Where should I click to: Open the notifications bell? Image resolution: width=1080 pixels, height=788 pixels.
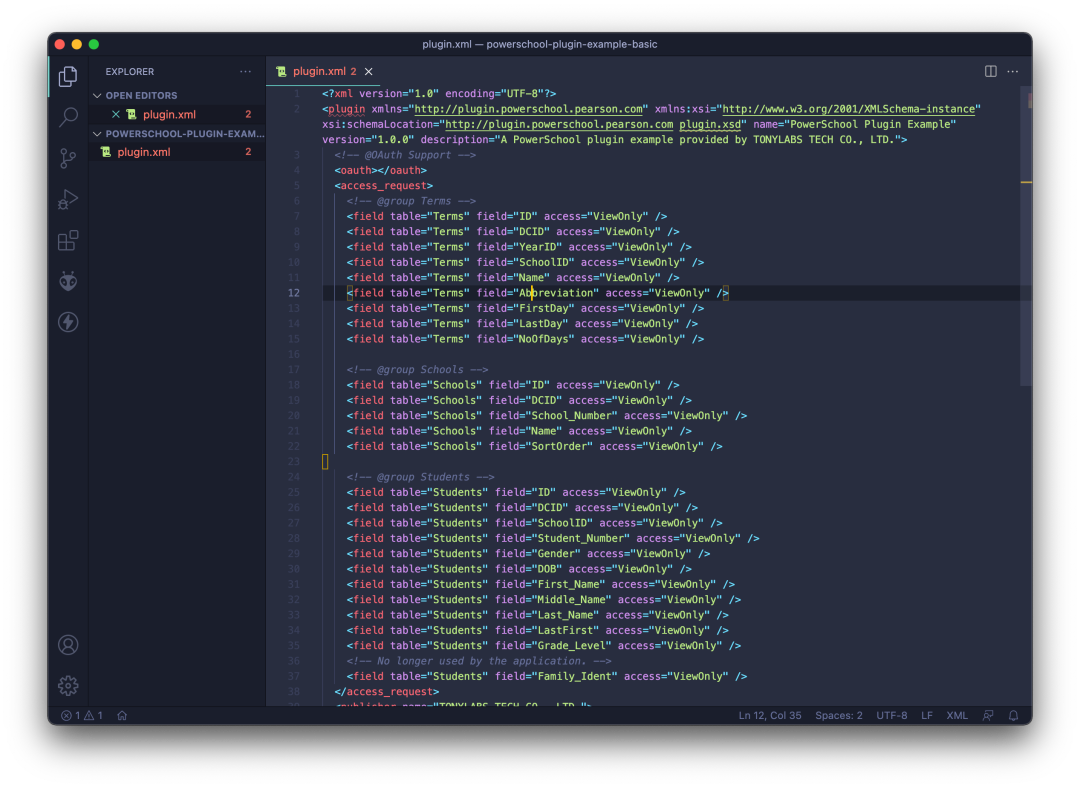coord(1013,716)
